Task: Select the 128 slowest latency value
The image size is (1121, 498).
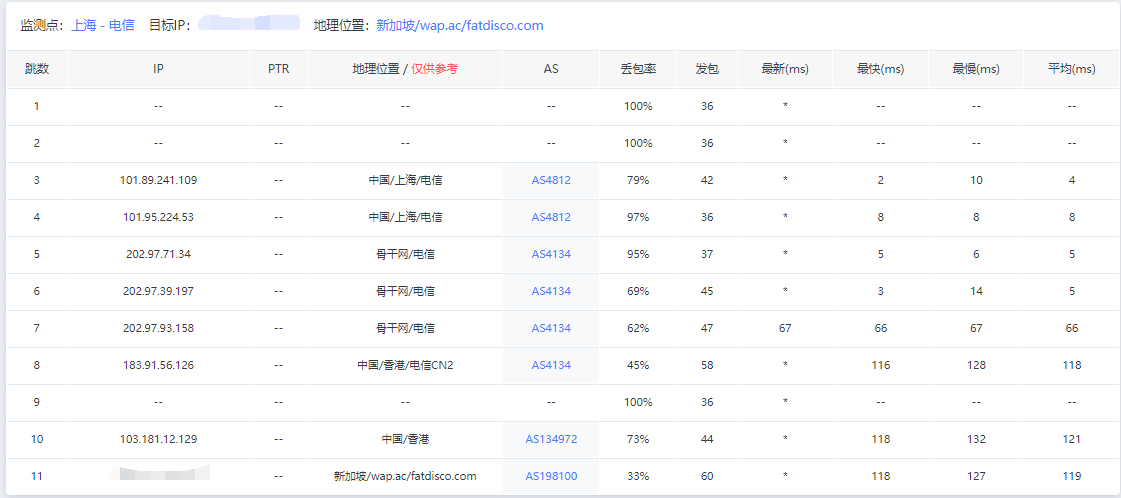Action: [976, 365]
